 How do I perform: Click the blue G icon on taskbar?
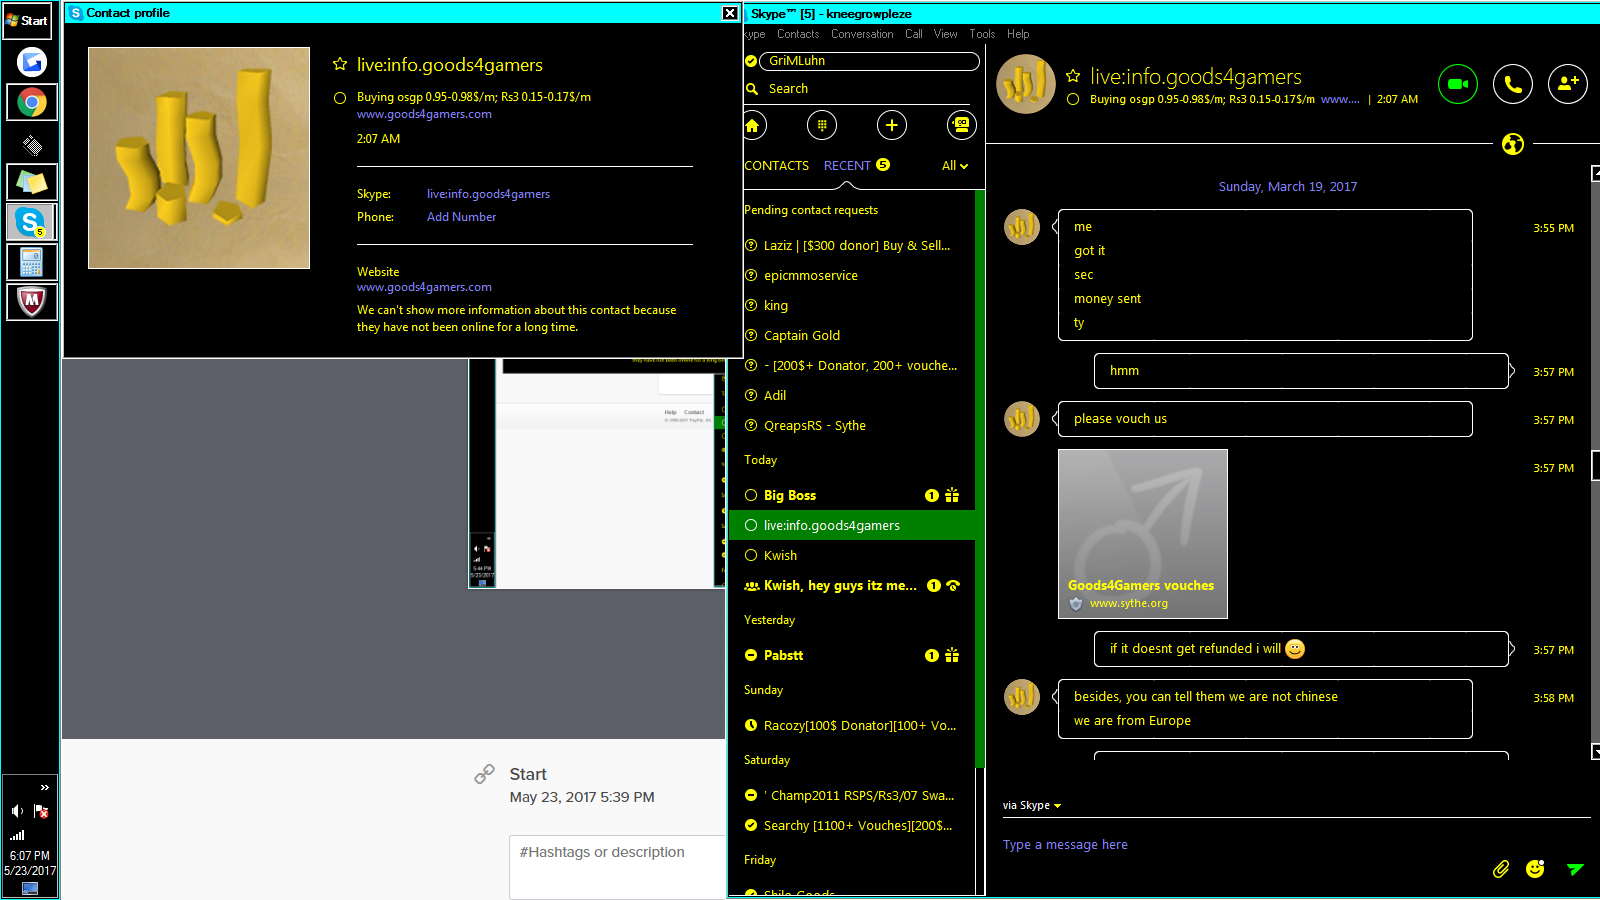32,62
